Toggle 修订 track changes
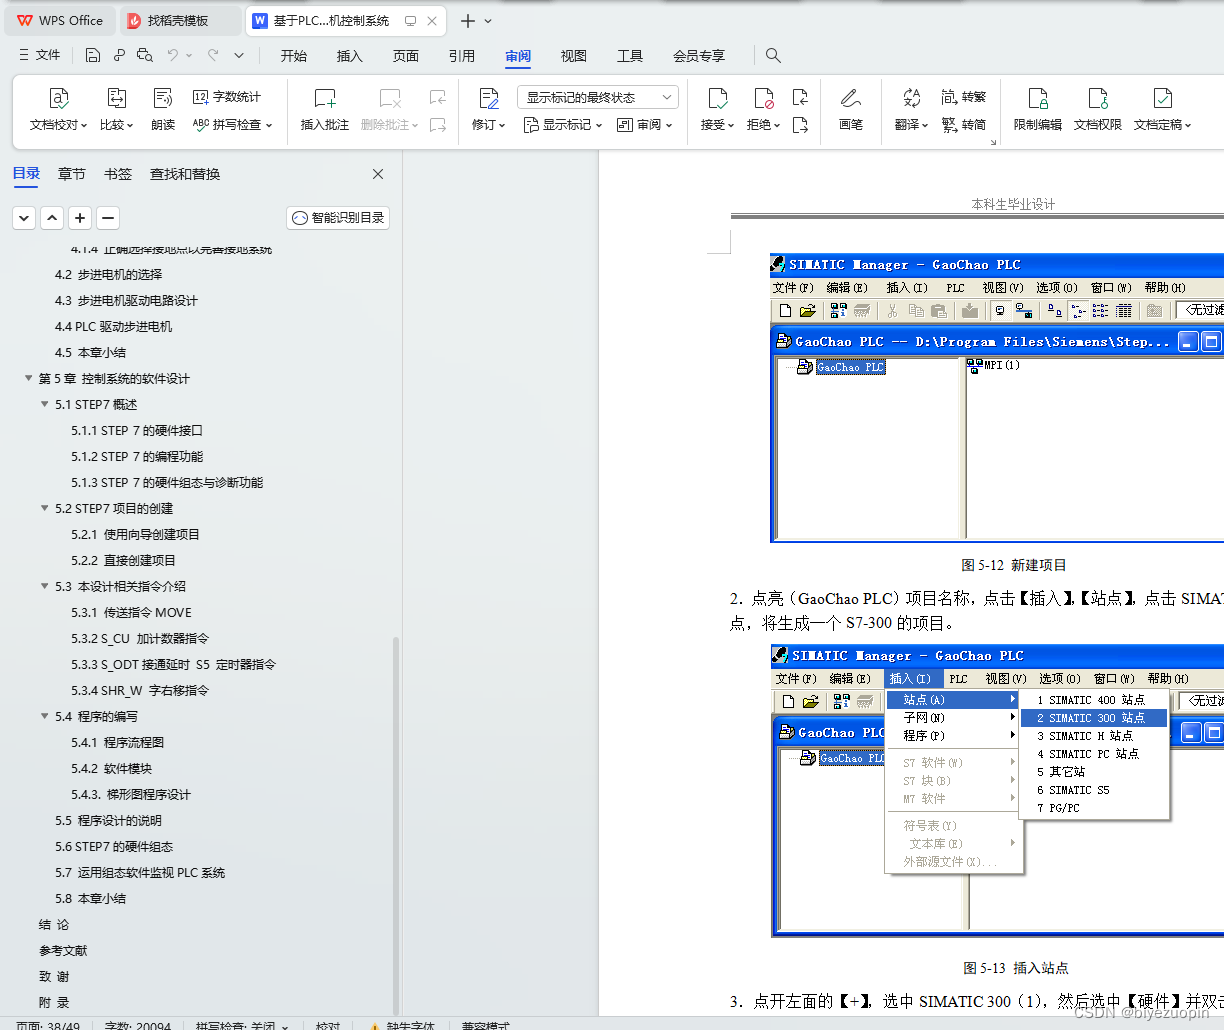Screen dimensions: 1224x1030 [488, 109]
